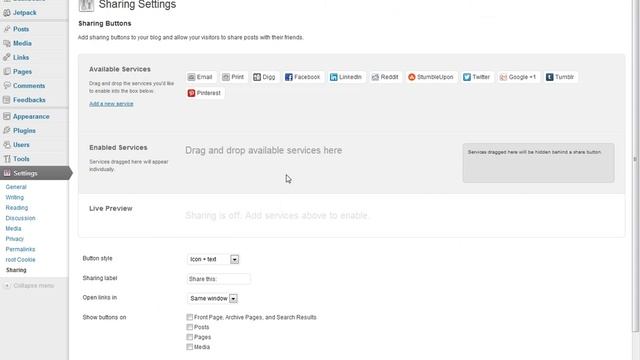Image resolution: width=640 pixels, height=360 pixels.
Task: Click the Settings sidebar icon
Action: point(7,173)
